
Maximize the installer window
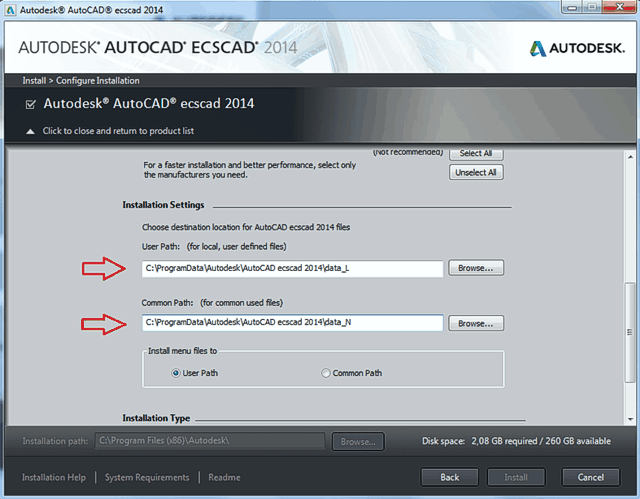pos(592,7)
